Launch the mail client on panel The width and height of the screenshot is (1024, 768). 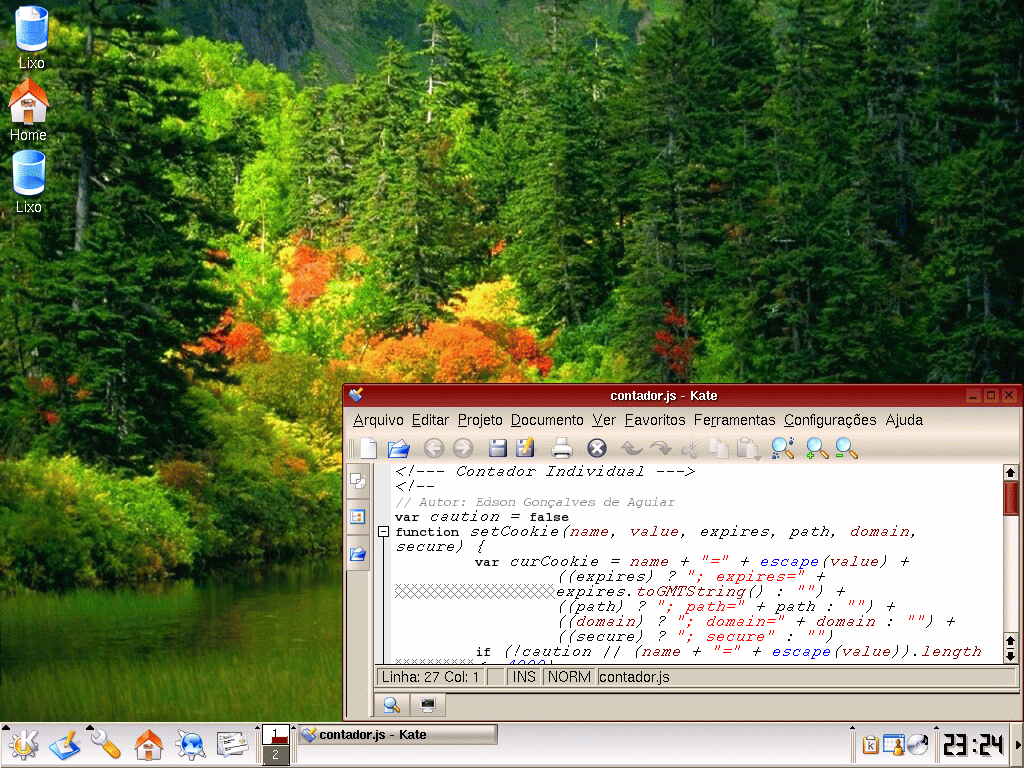tap(232, 745)
